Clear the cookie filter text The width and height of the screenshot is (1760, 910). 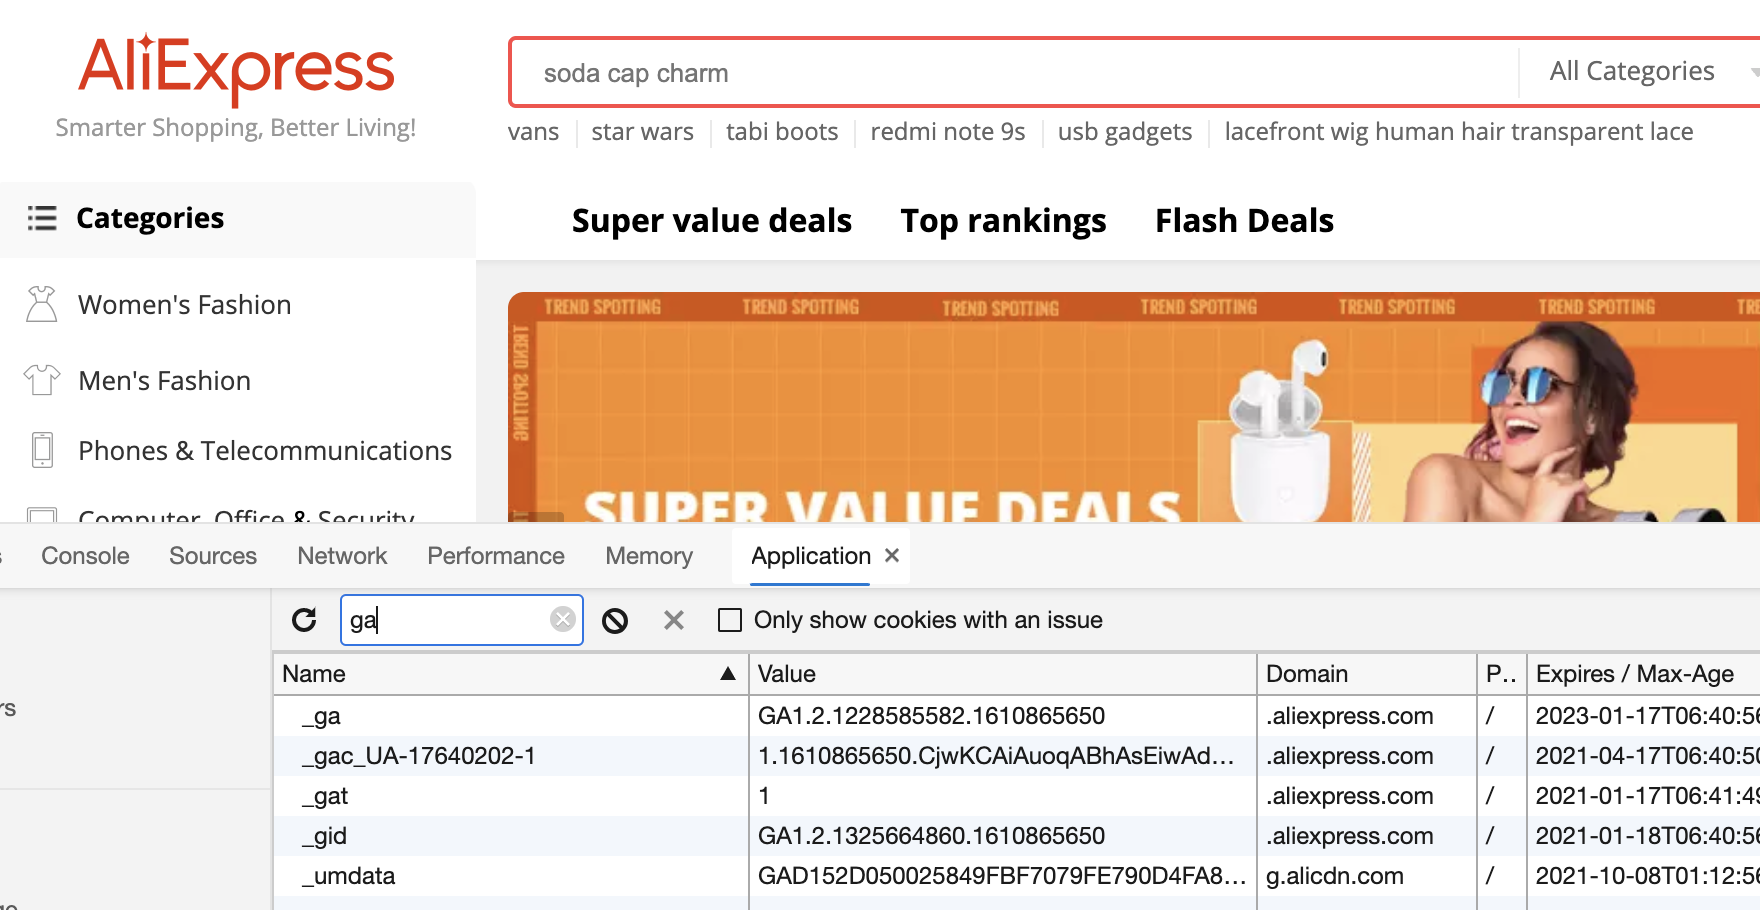pos(563,620)
